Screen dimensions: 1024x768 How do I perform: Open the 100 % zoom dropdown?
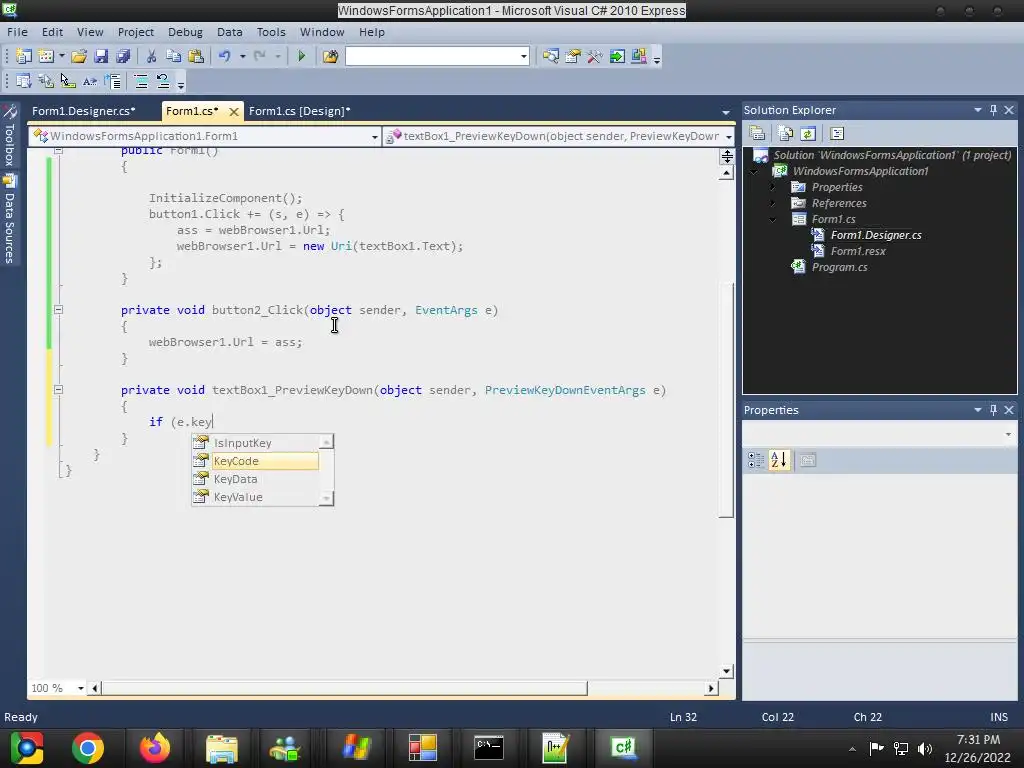click(81, 688)
